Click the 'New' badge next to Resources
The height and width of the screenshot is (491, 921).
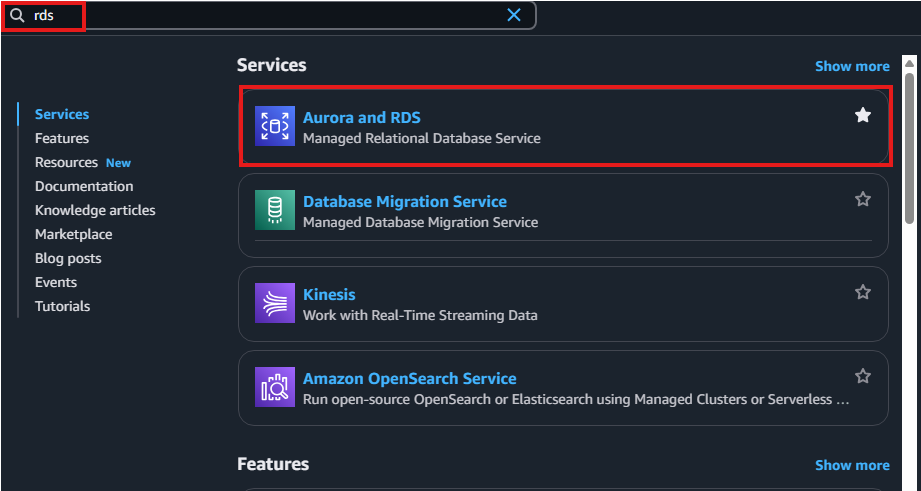[118, 163]
